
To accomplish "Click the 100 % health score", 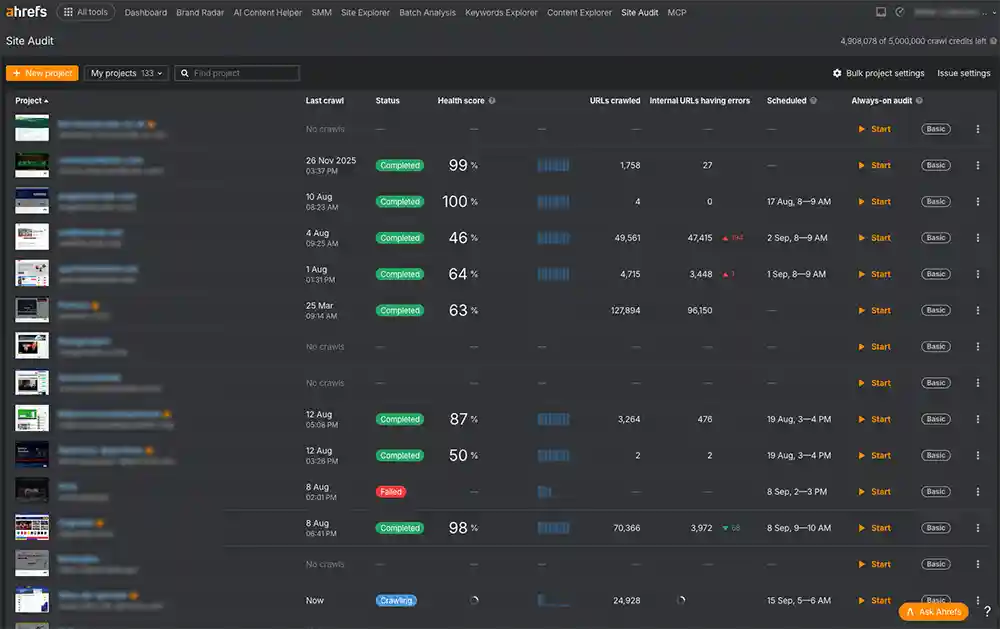I will pyautogui.click(x=460, y=202).
